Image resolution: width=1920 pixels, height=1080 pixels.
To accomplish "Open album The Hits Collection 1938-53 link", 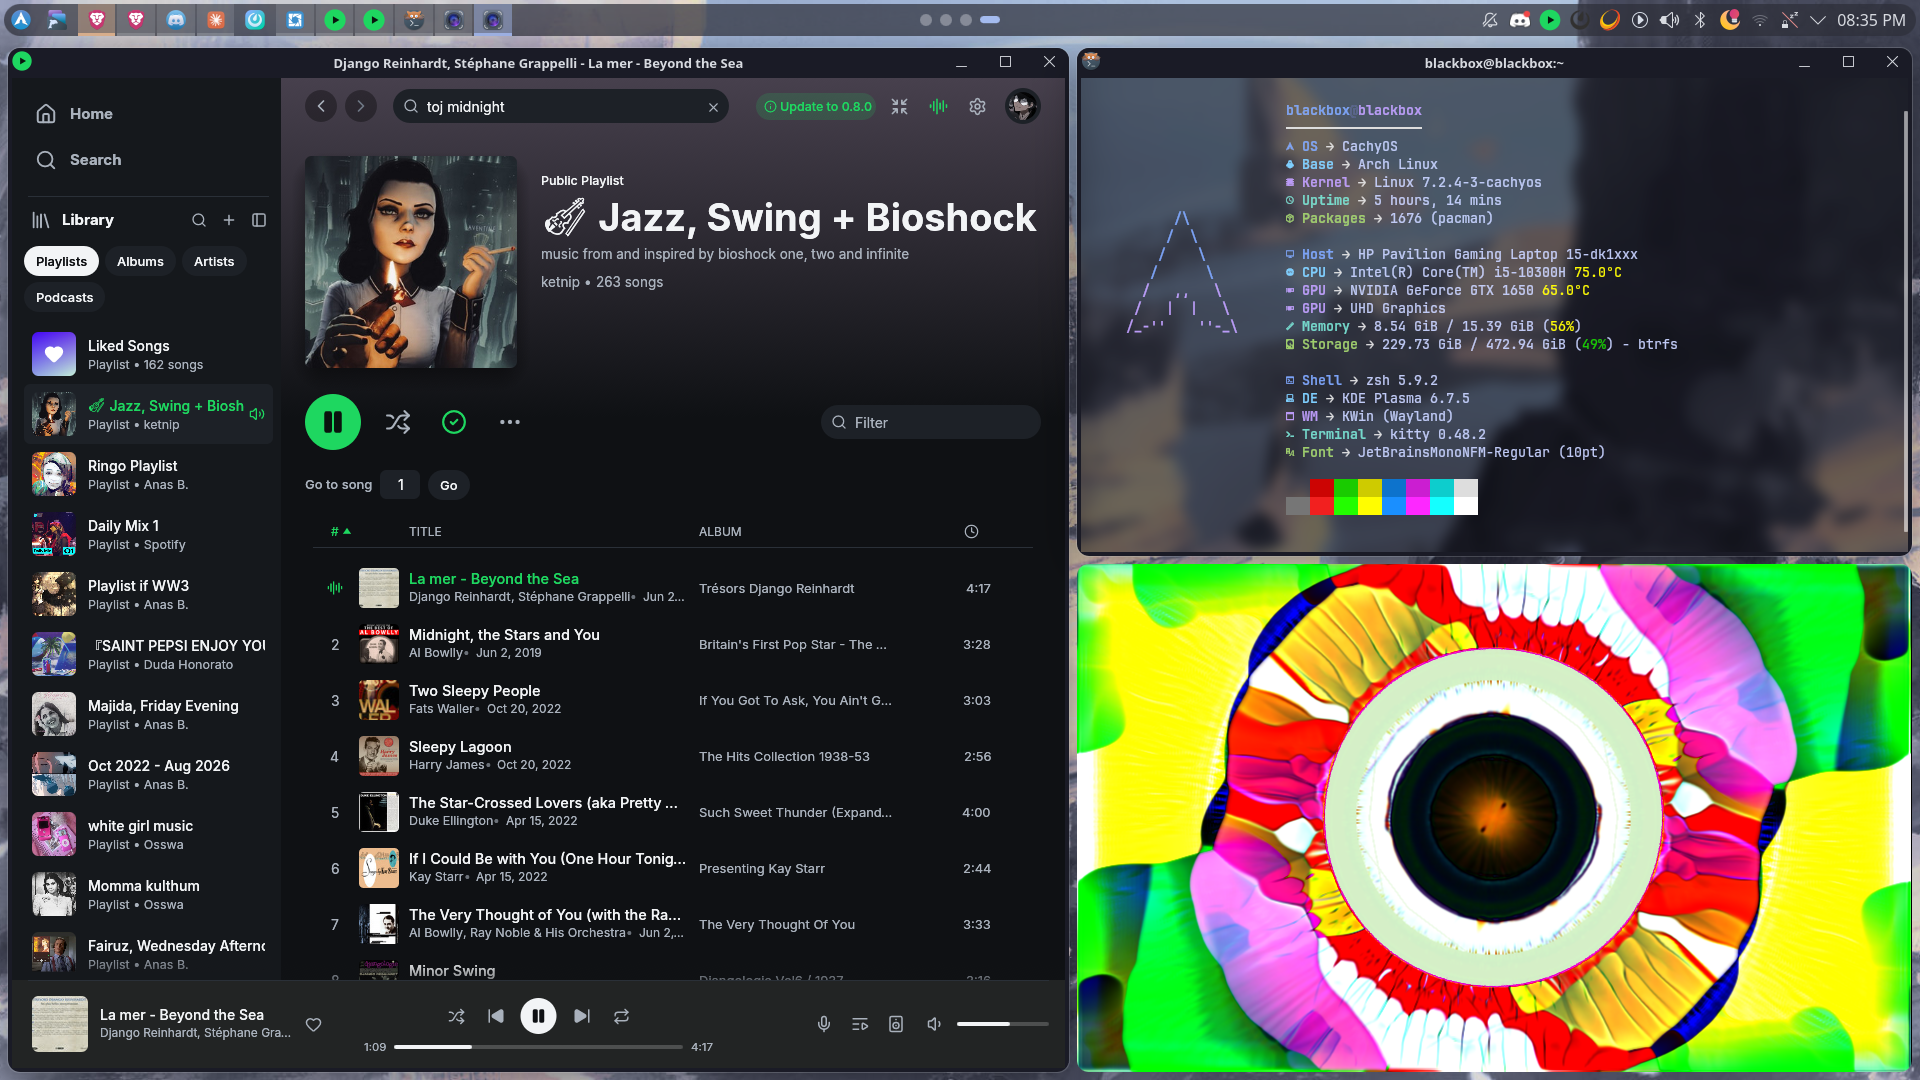I will 784,757.
